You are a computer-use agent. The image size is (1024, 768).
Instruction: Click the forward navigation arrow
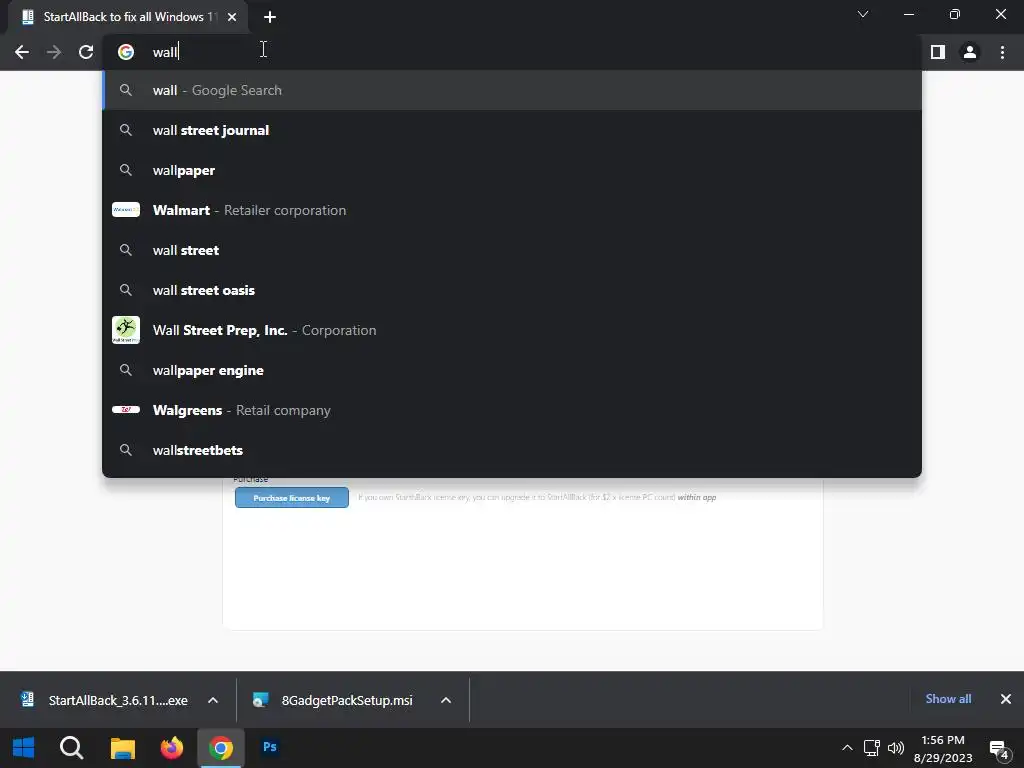tap(54, 52)
